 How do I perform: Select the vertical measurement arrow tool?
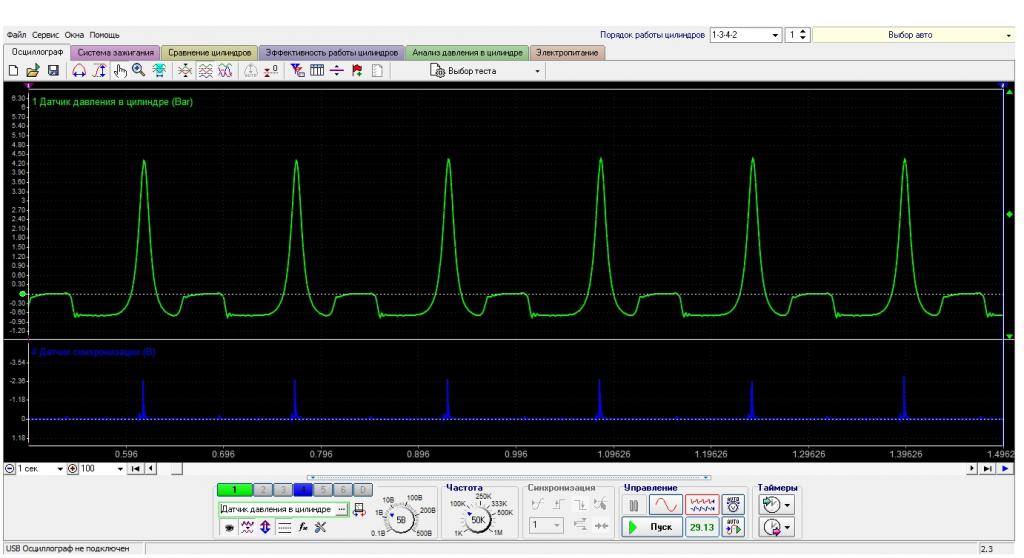click(99, 71)
